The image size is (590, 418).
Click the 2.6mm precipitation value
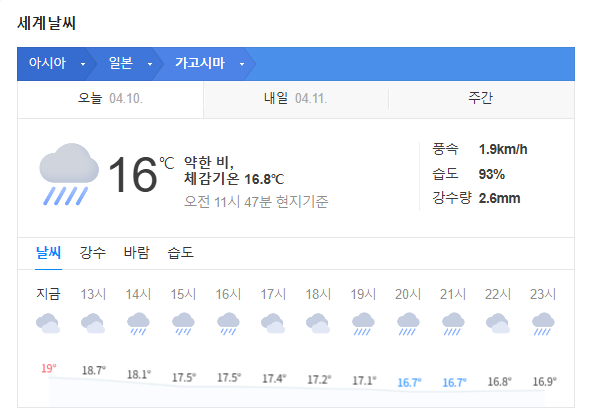[499, 198]
